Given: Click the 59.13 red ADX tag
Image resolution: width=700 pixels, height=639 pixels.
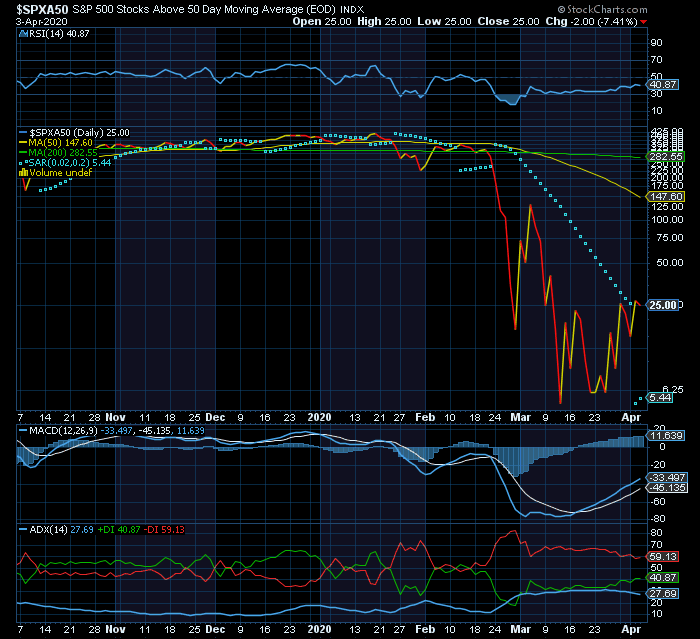Looking at the screenshot, I should 663,556.
